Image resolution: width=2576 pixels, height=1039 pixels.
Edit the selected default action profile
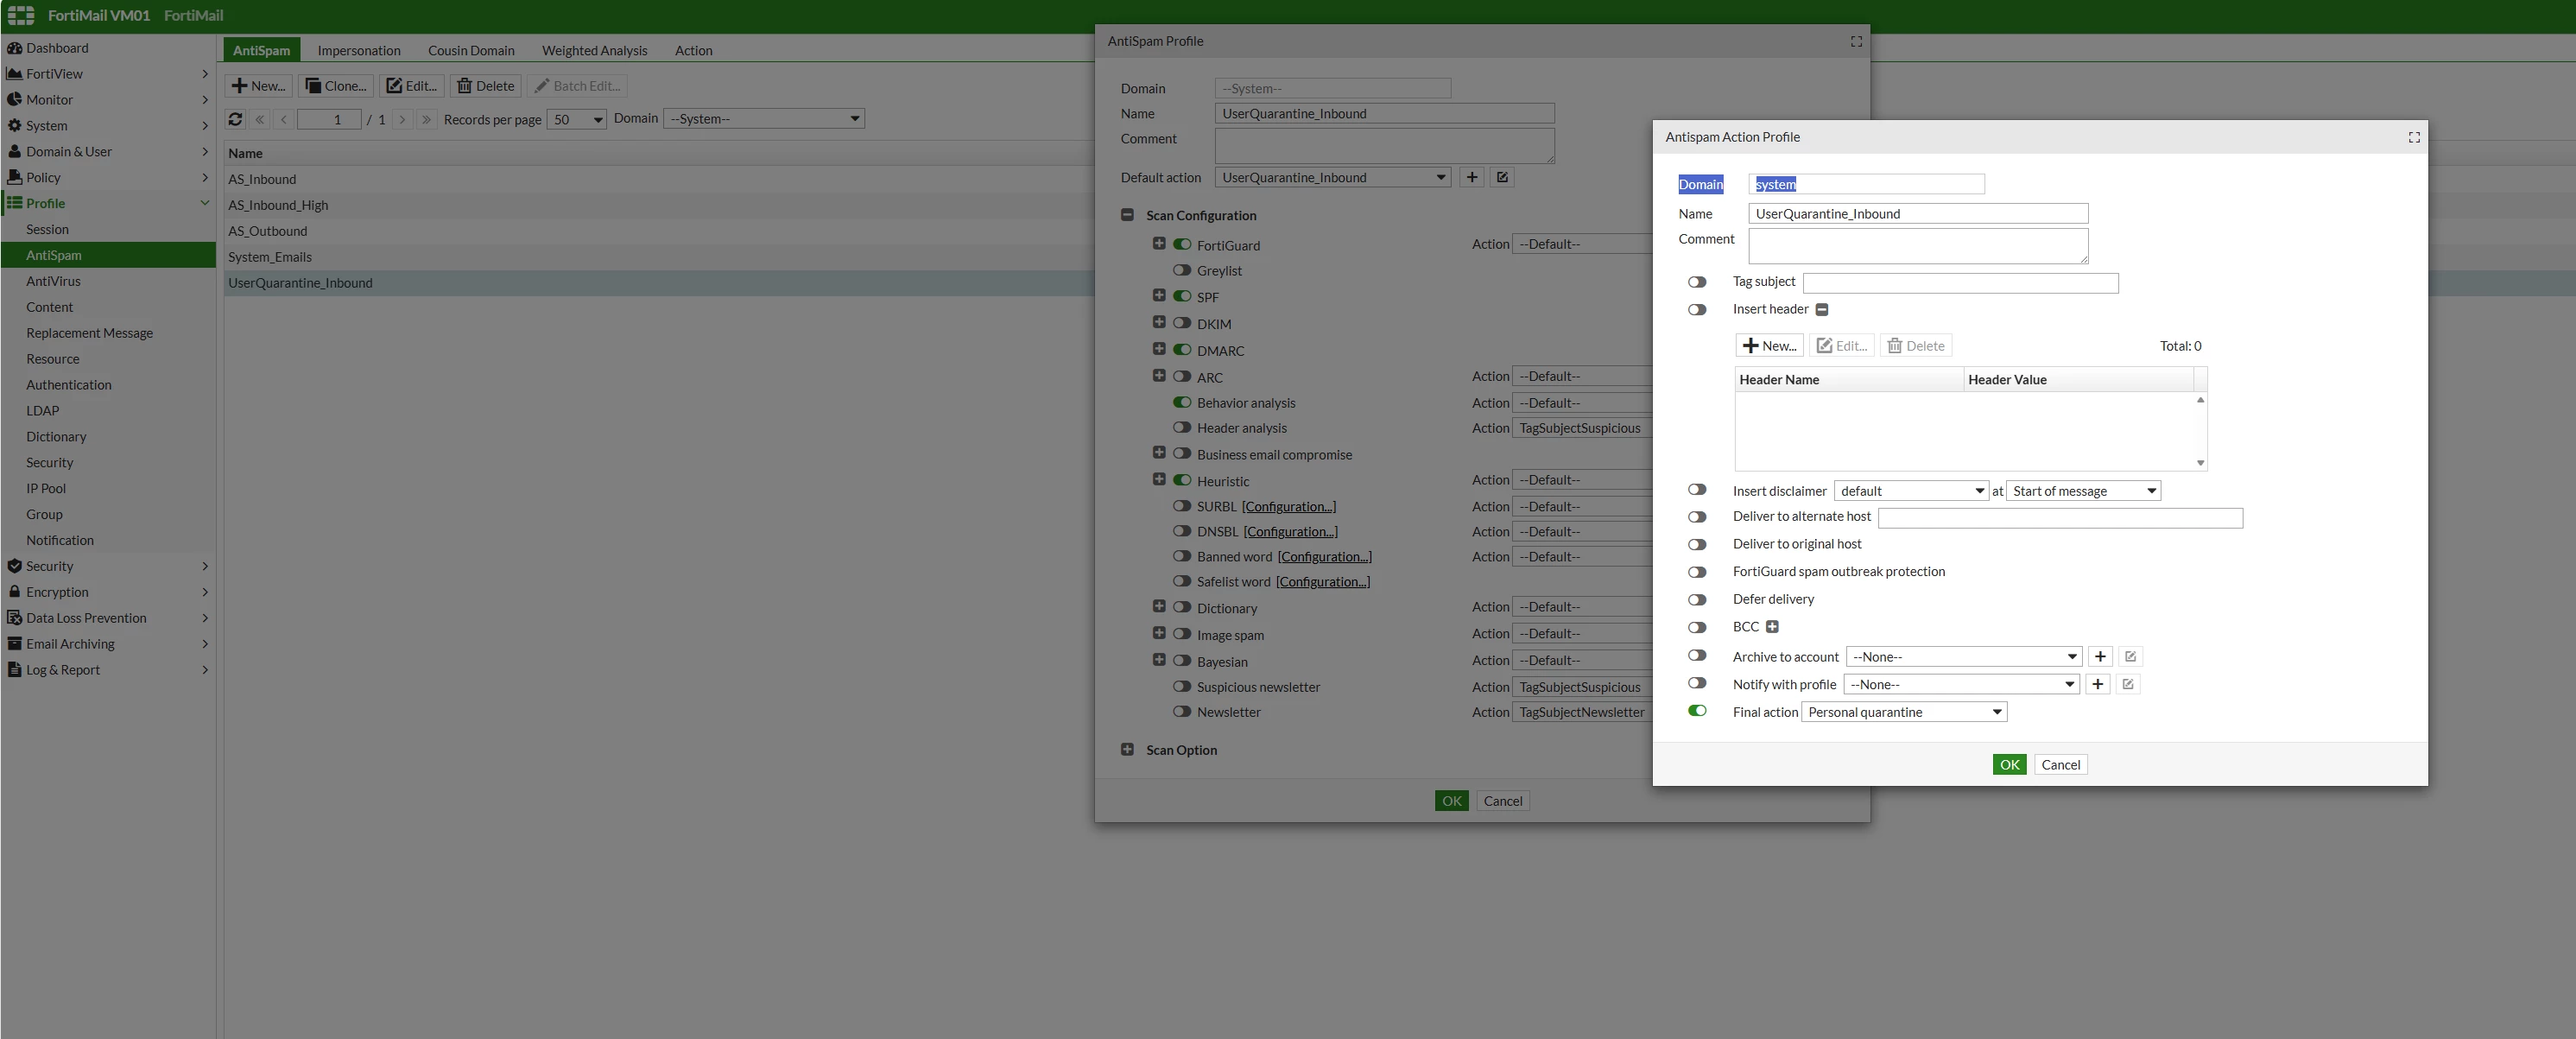[x=1502, y=177]
